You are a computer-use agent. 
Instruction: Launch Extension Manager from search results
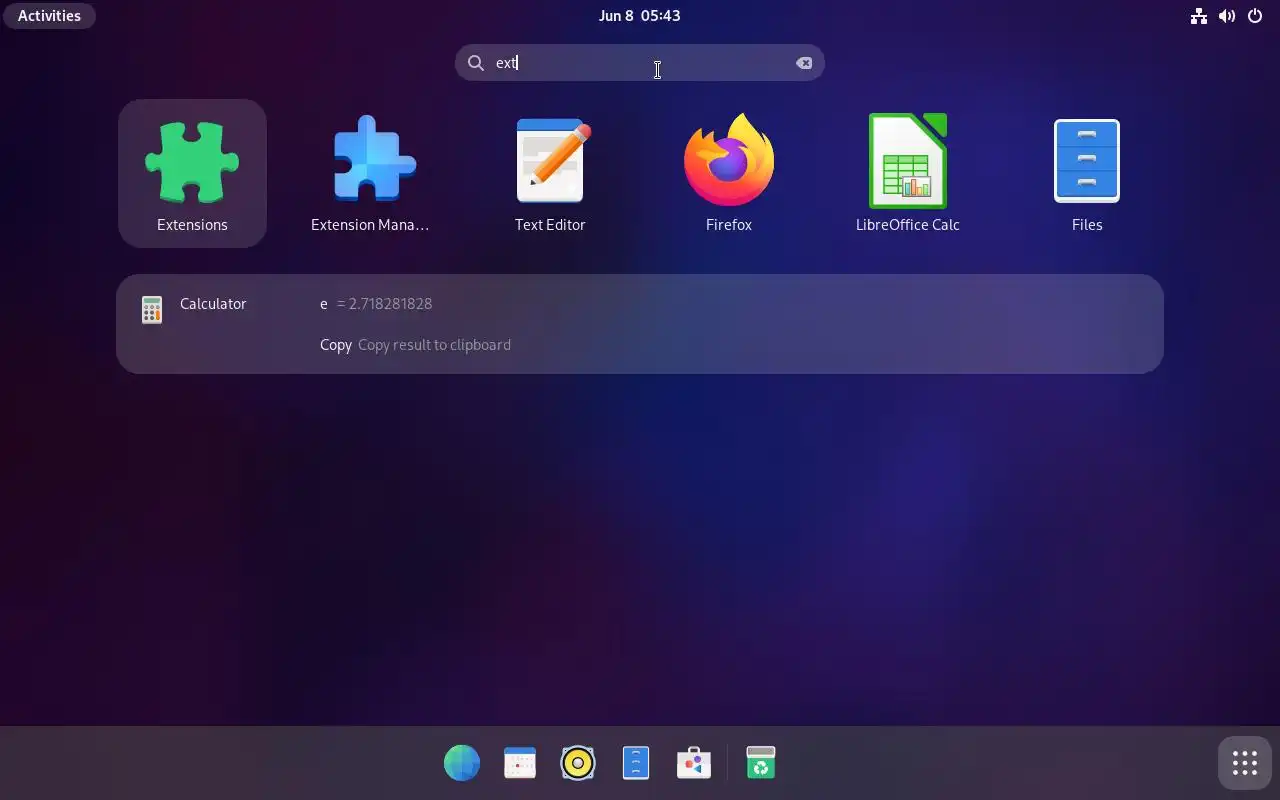click(x=370, y=173)
